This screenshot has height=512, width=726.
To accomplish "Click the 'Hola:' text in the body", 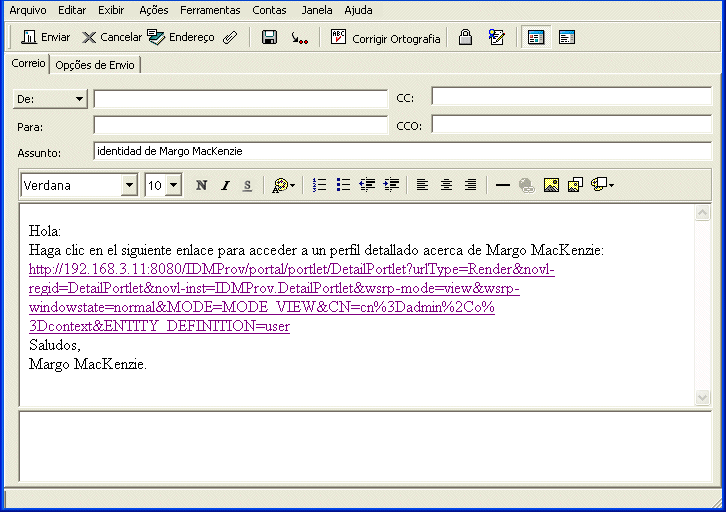I will point(44,231).
